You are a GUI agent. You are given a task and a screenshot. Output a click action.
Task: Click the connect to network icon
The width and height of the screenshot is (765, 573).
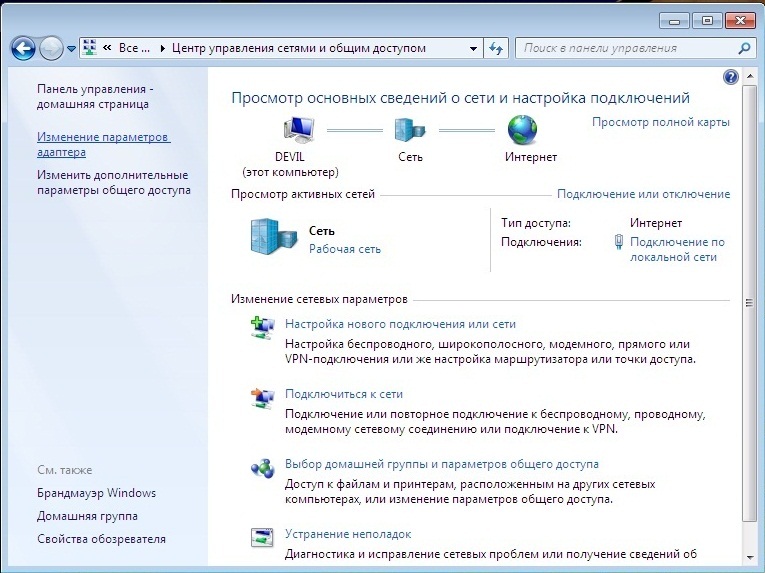click(x=262, y=399)
